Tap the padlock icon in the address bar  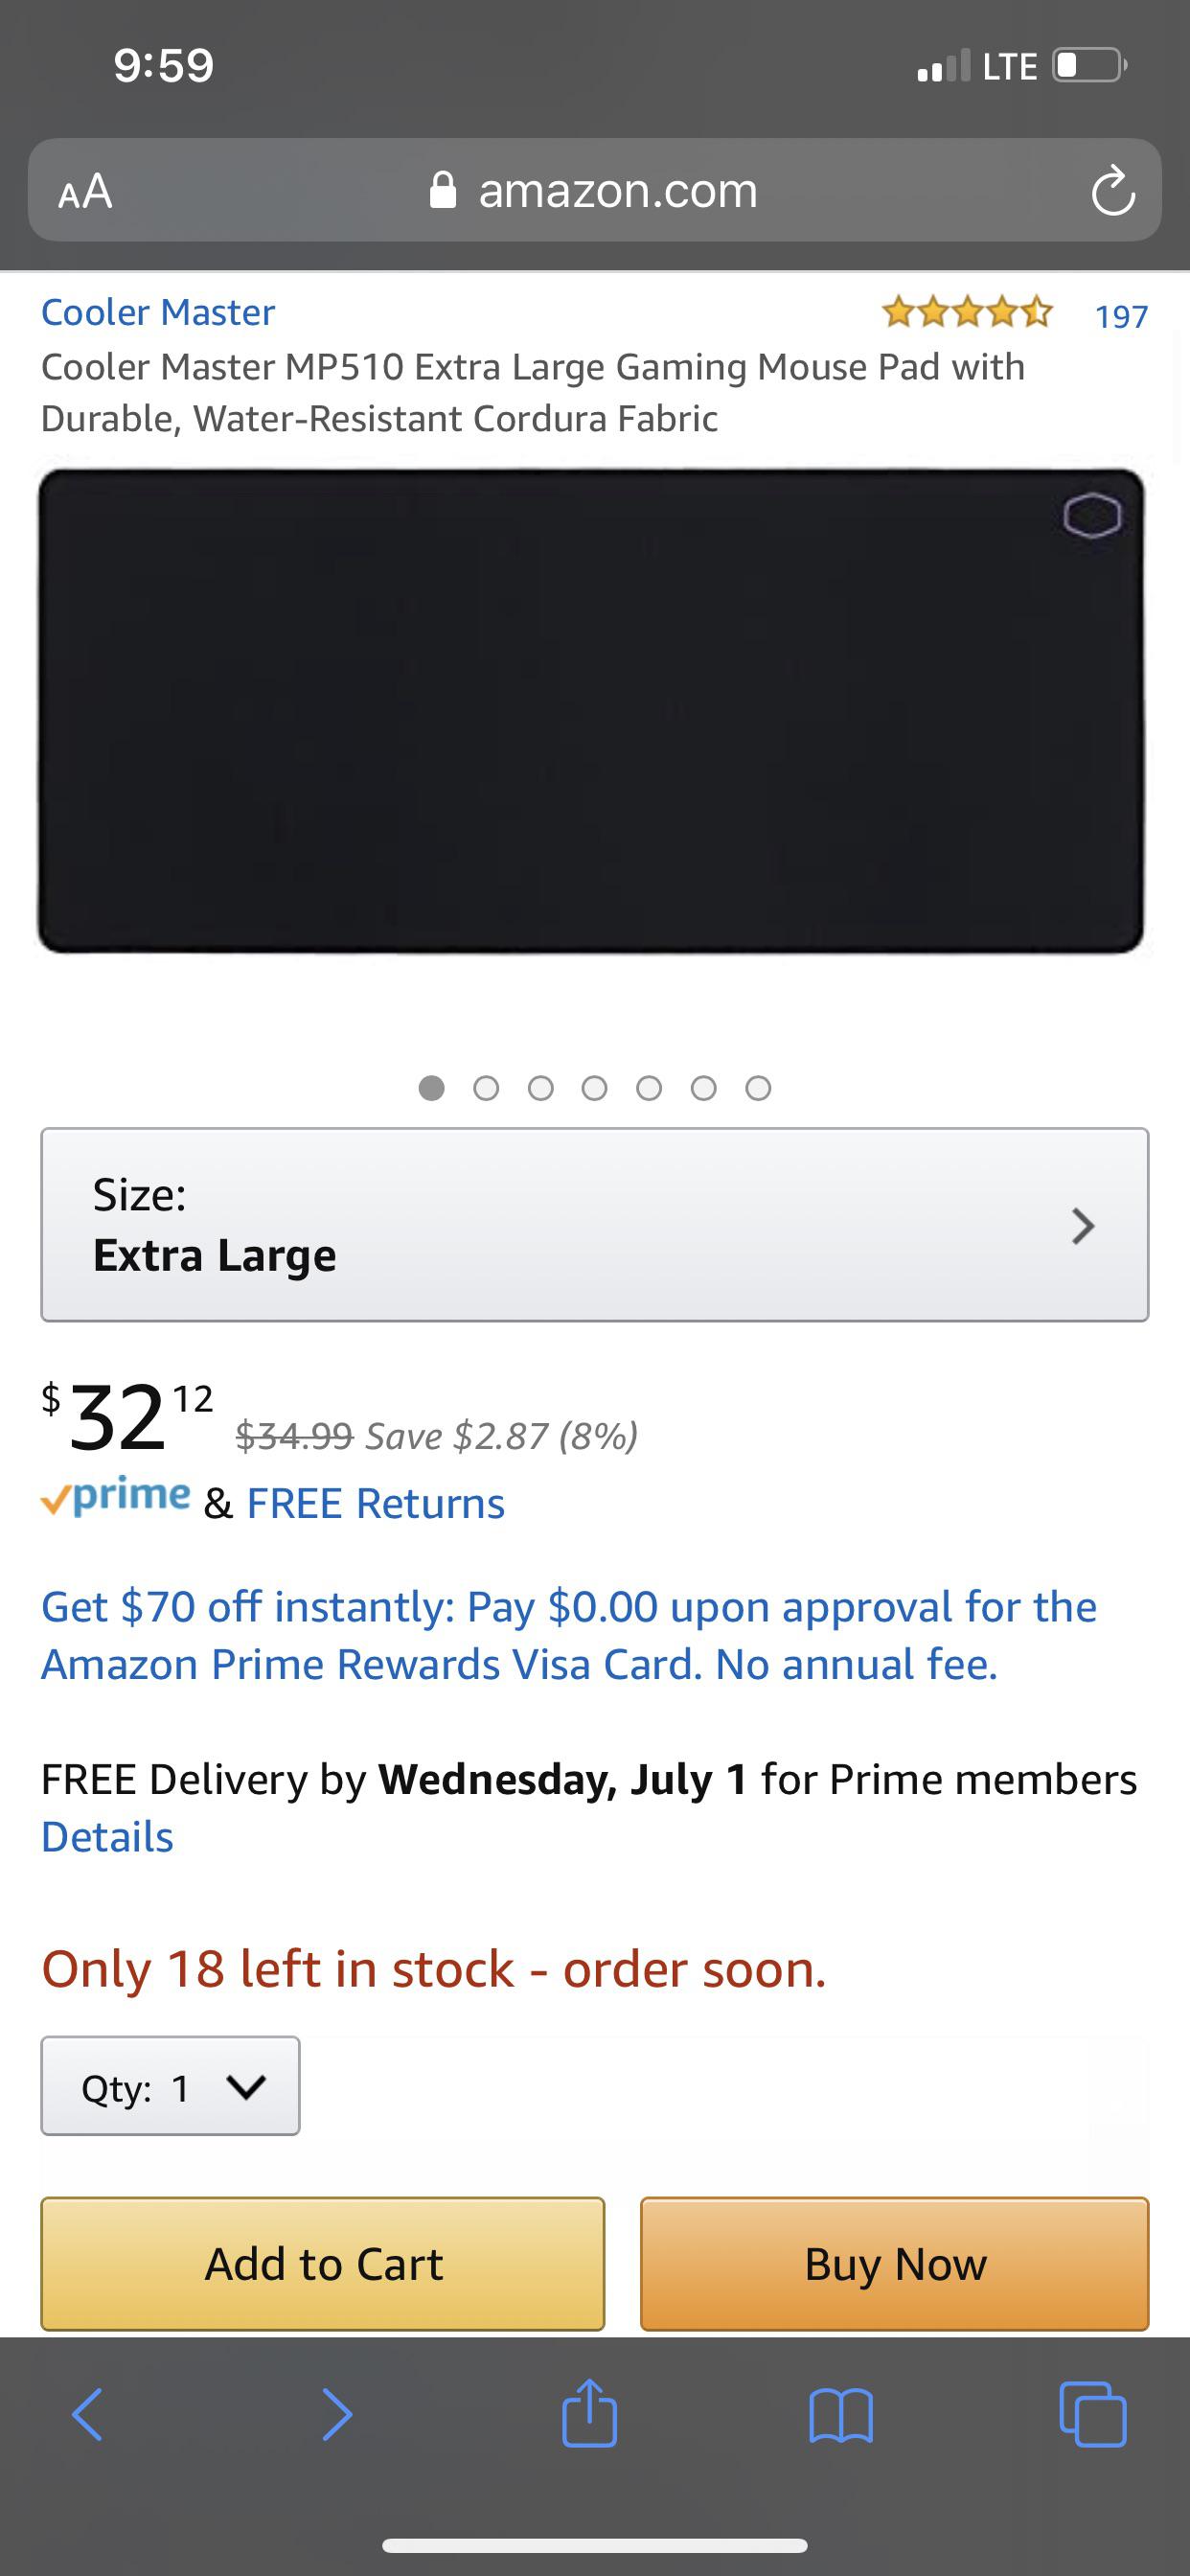[x=443, y=190]
